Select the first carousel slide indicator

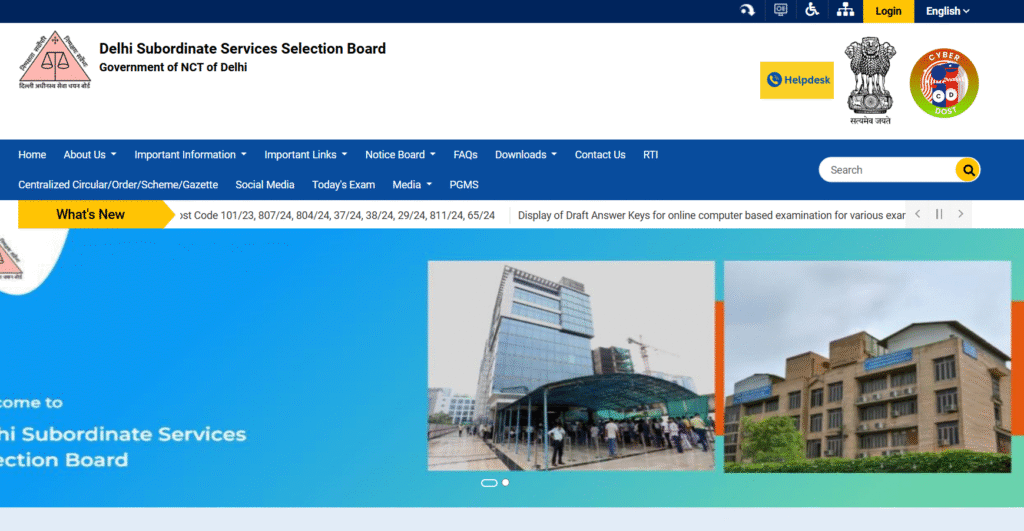point(489,483)
